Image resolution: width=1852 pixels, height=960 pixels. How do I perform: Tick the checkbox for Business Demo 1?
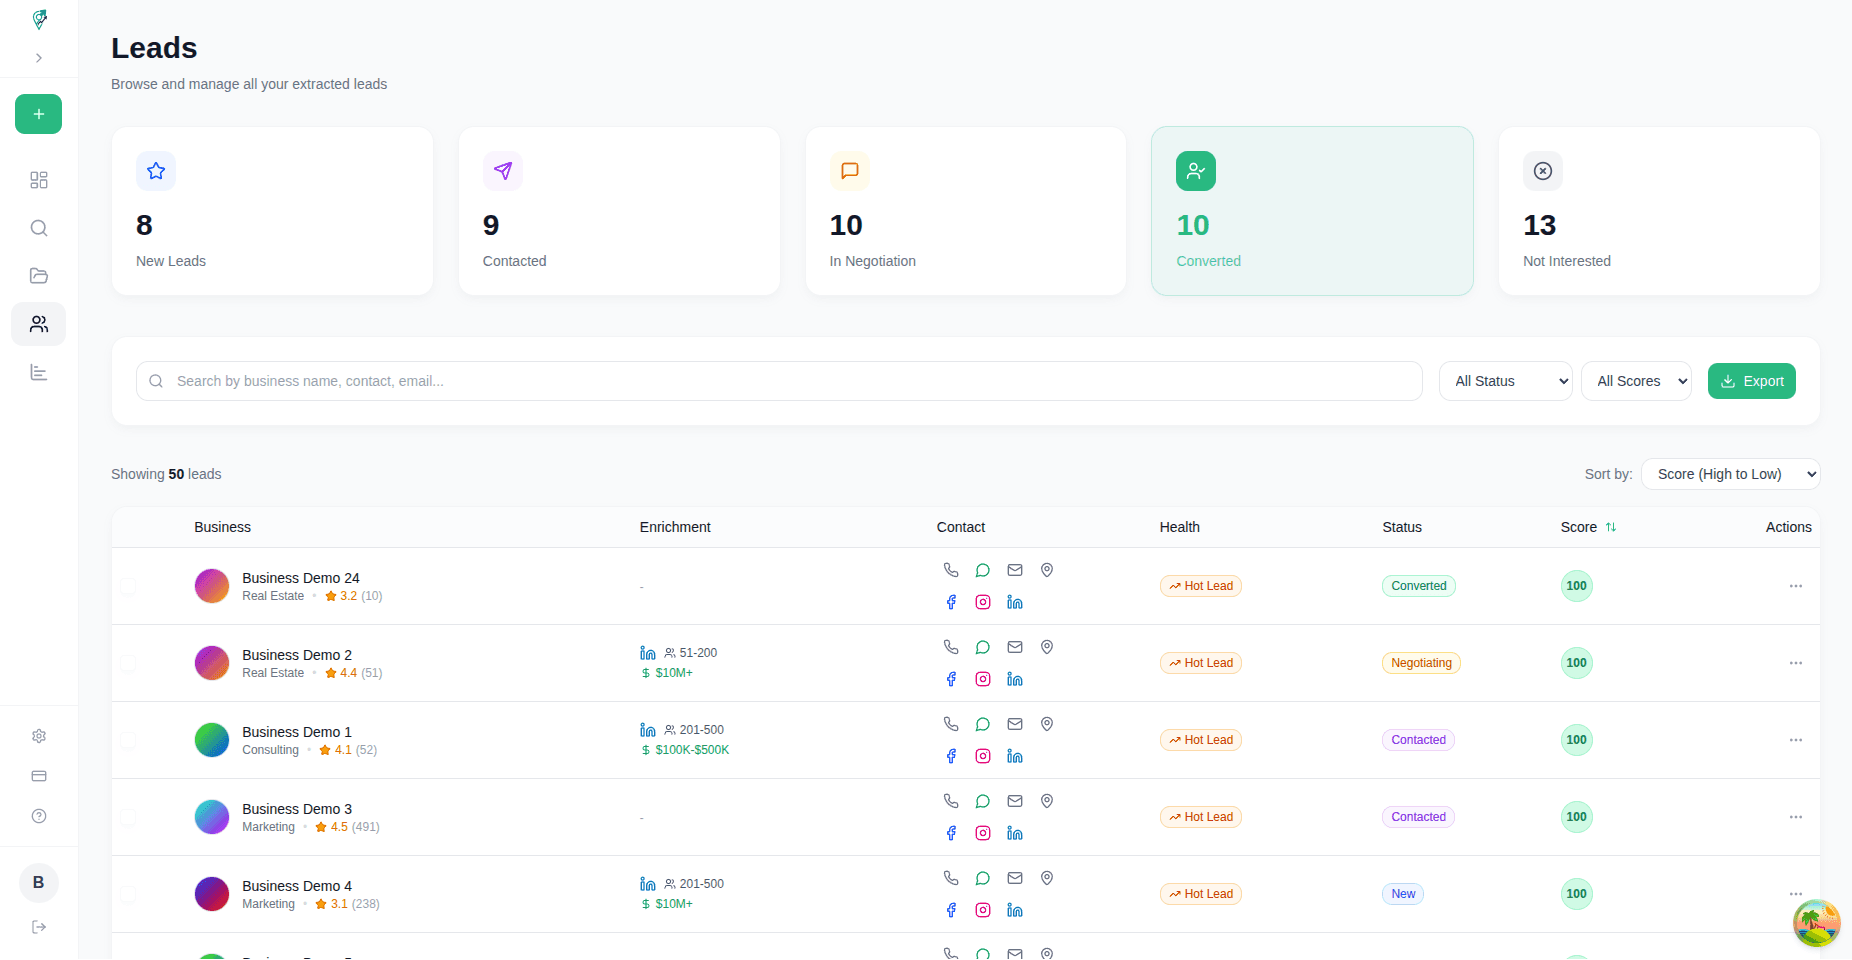click(x=128, y=740)
